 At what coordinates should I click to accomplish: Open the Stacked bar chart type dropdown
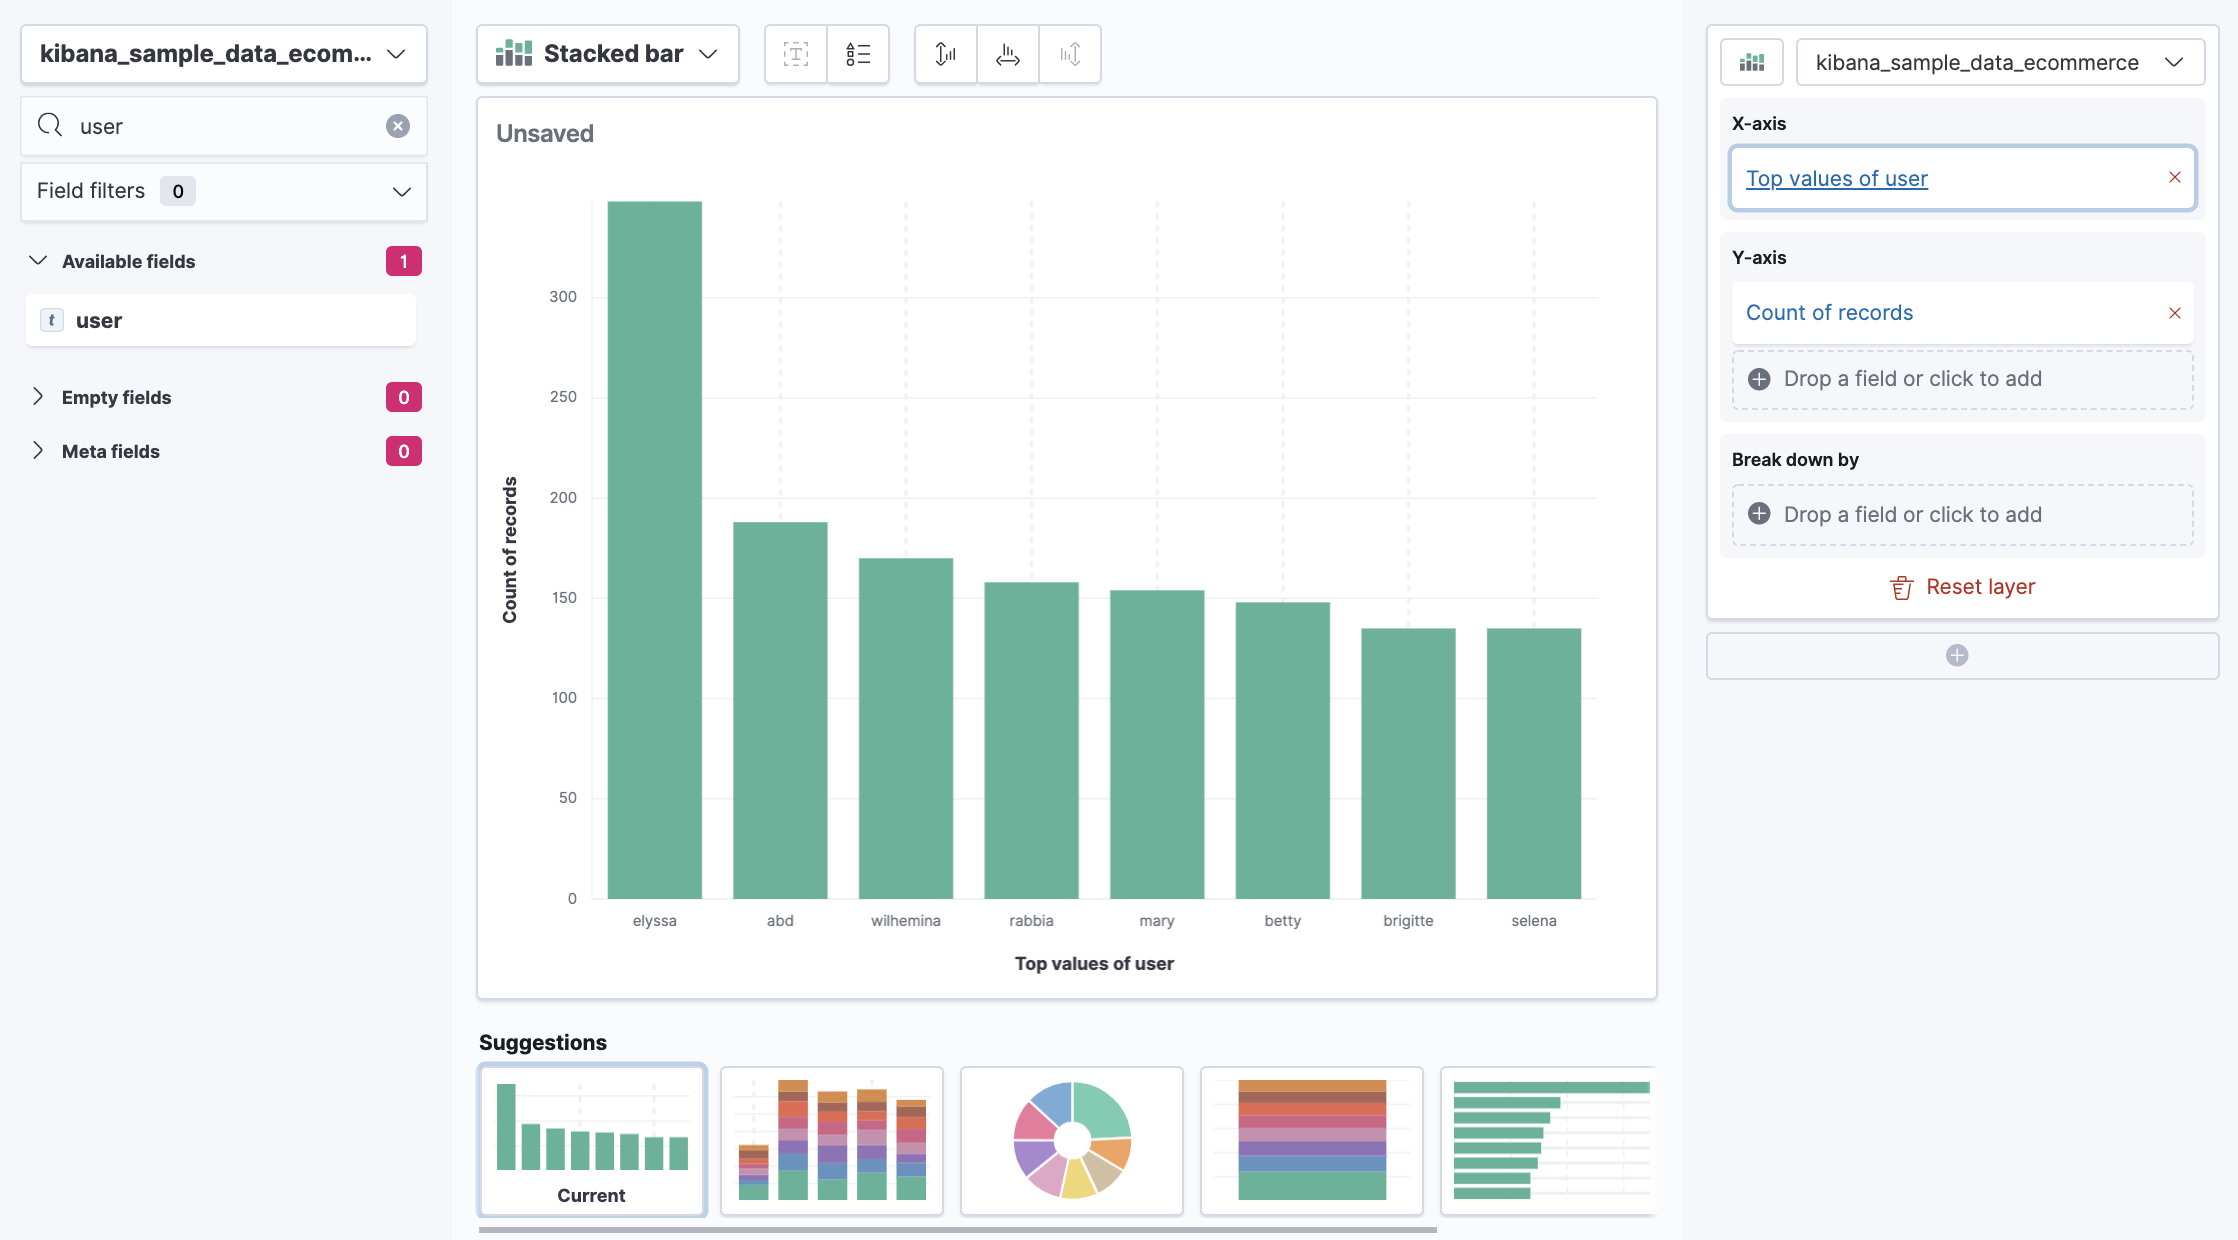(607, 54)
